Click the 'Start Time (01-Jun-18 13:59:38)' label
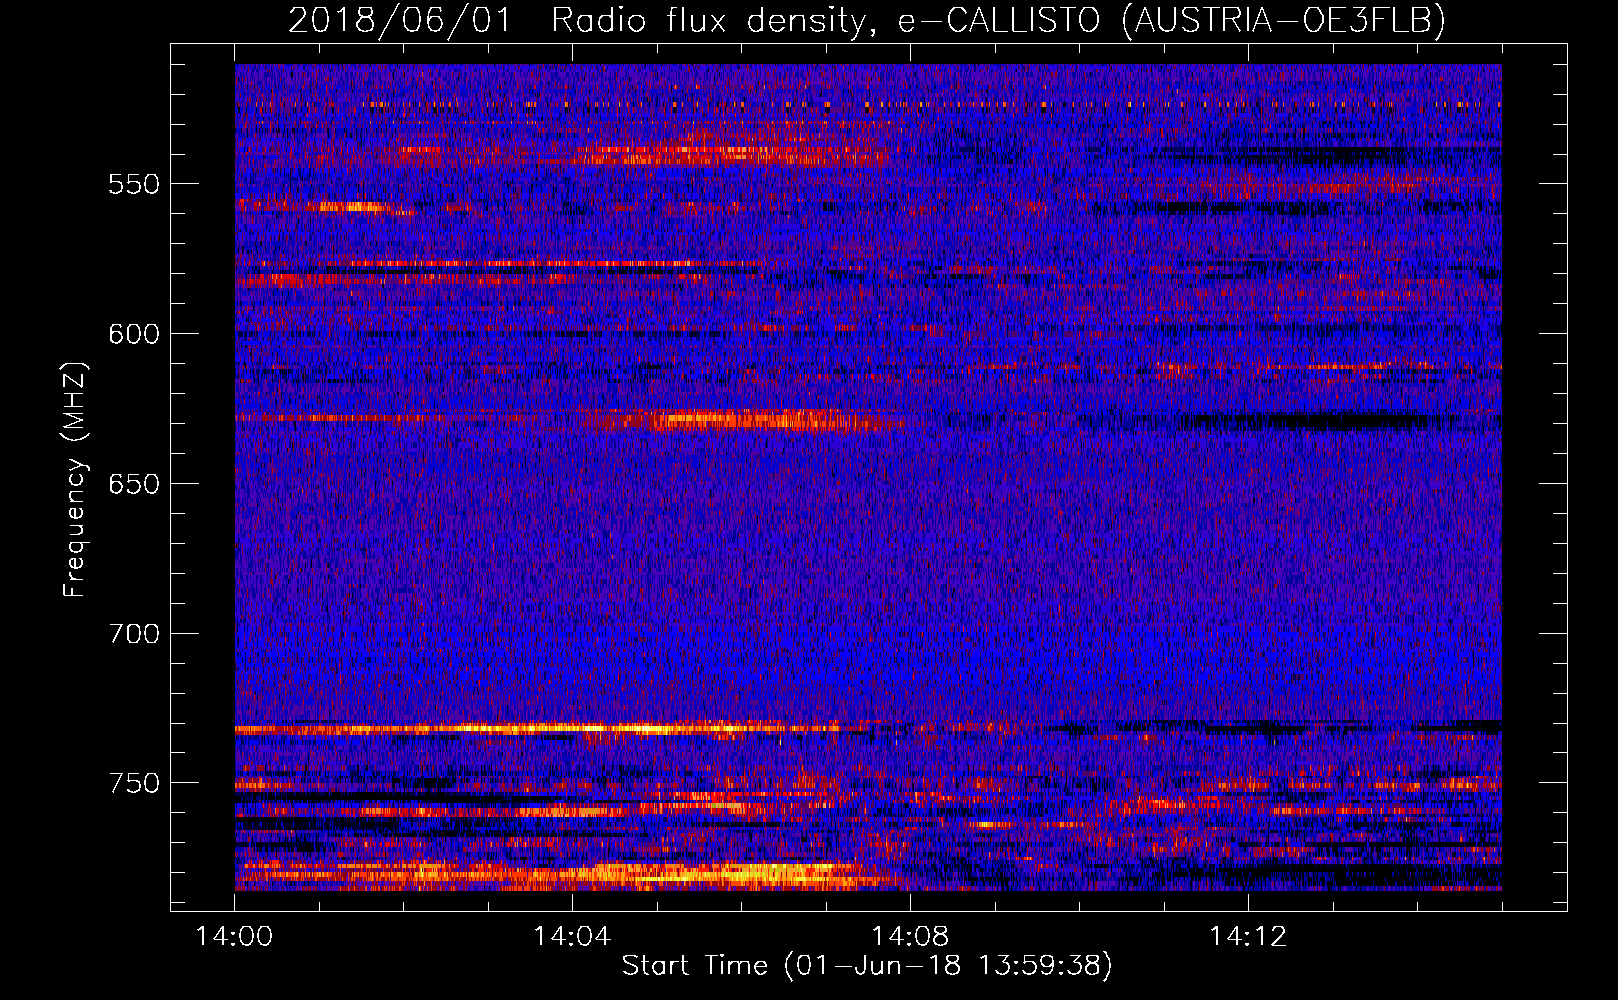This screenshot has height=1000, width=1618. pyautogui.click(x=867, y=966)
